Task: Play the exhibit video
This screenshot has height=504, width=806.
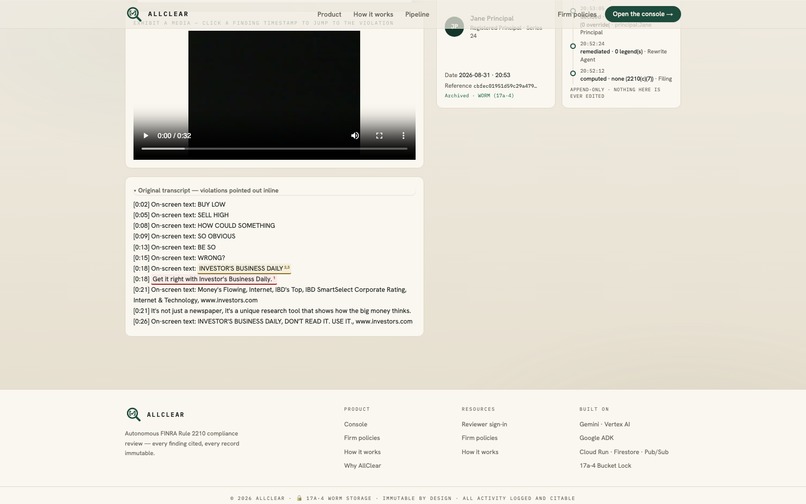Action: click(145, 136)
